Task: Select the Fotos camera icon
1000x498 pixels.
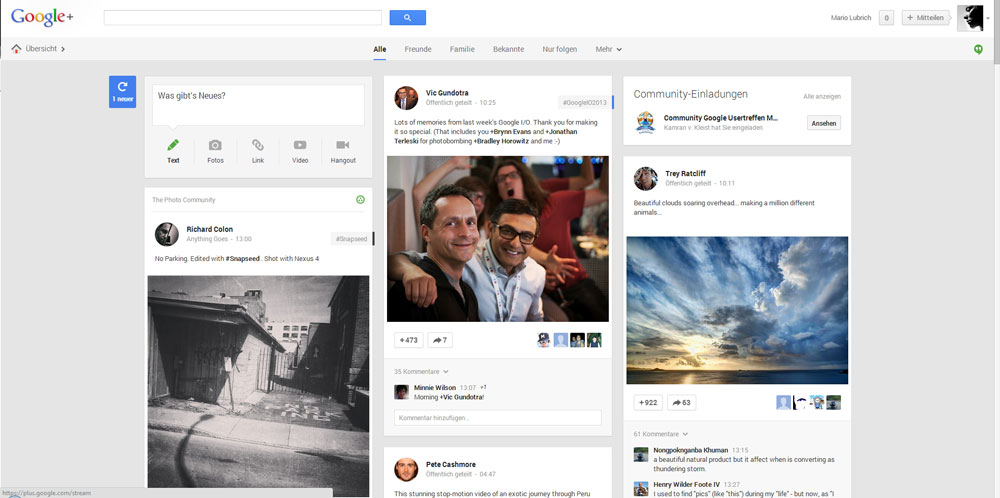Action: tap(215, 146)
